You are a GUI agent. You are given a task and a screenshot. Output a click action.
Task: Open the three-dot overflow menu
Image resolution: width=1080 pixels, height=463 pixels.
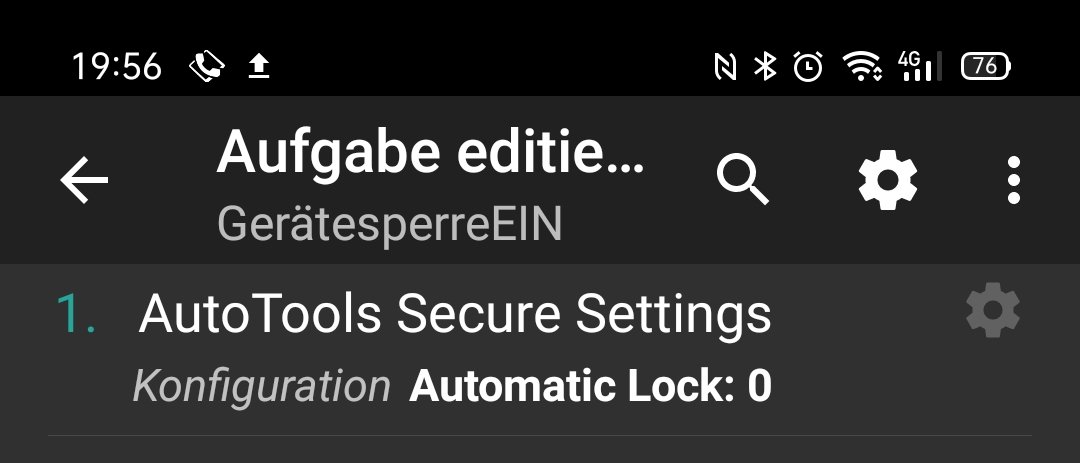tap(1013, 180)
